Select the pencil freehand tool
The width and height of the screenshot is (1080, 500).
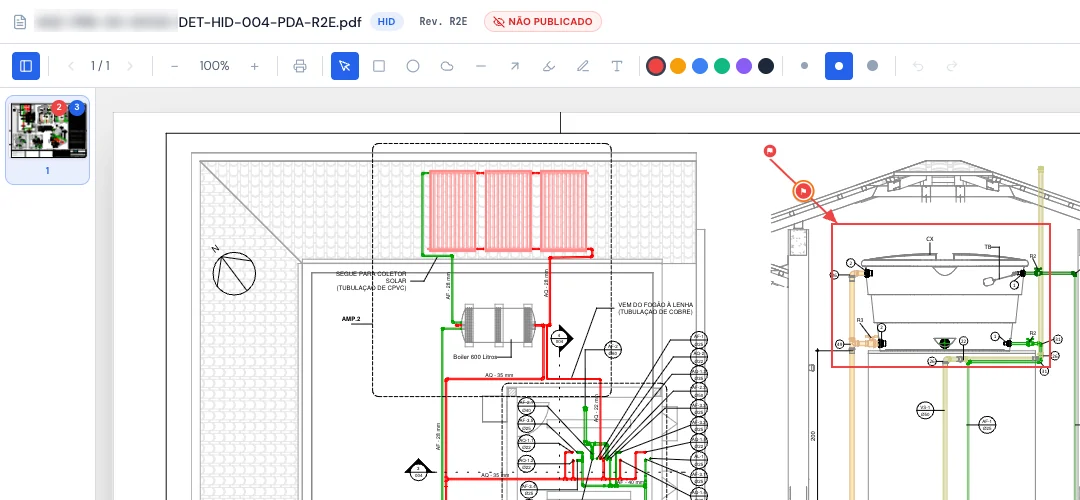583,66
